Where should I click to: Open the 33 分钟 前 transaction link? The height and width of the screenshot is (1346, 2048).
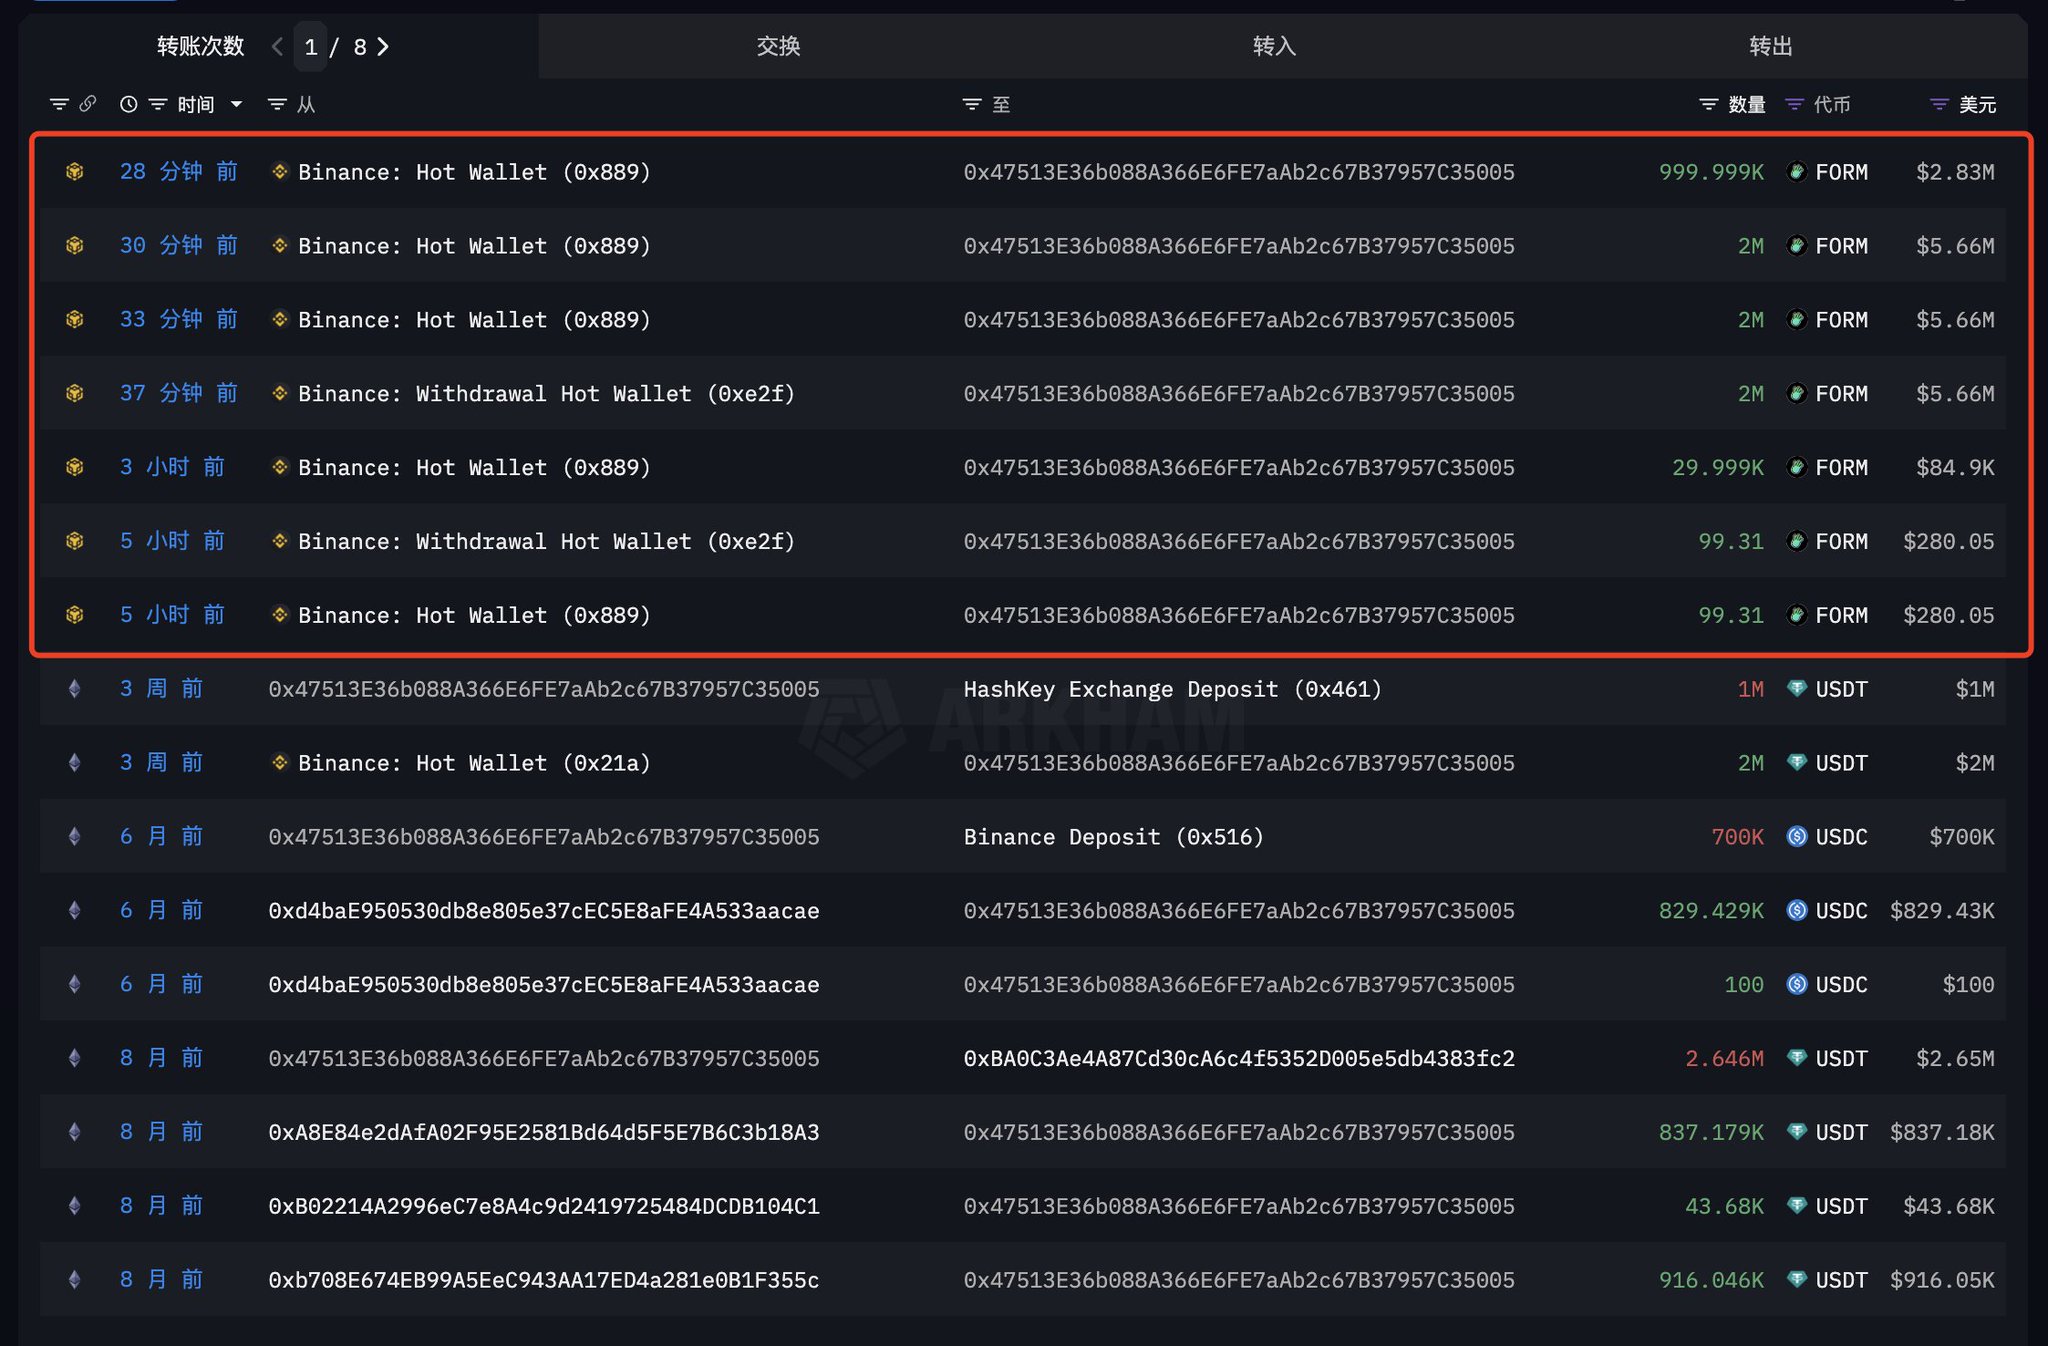tap(179, 320)
